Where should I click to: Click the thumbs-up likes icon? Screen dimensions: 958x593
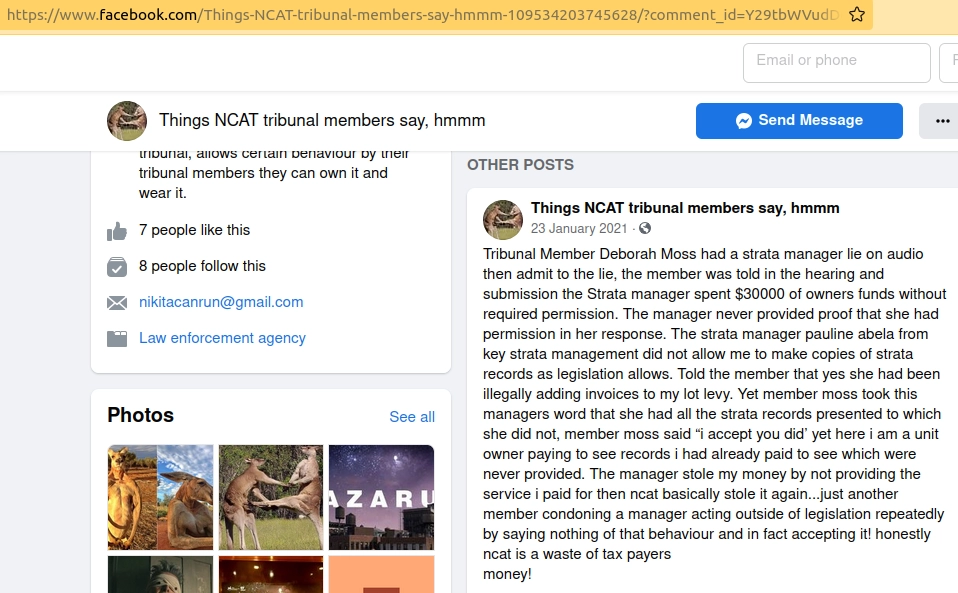pyautogui.click(x=117, y=231)
